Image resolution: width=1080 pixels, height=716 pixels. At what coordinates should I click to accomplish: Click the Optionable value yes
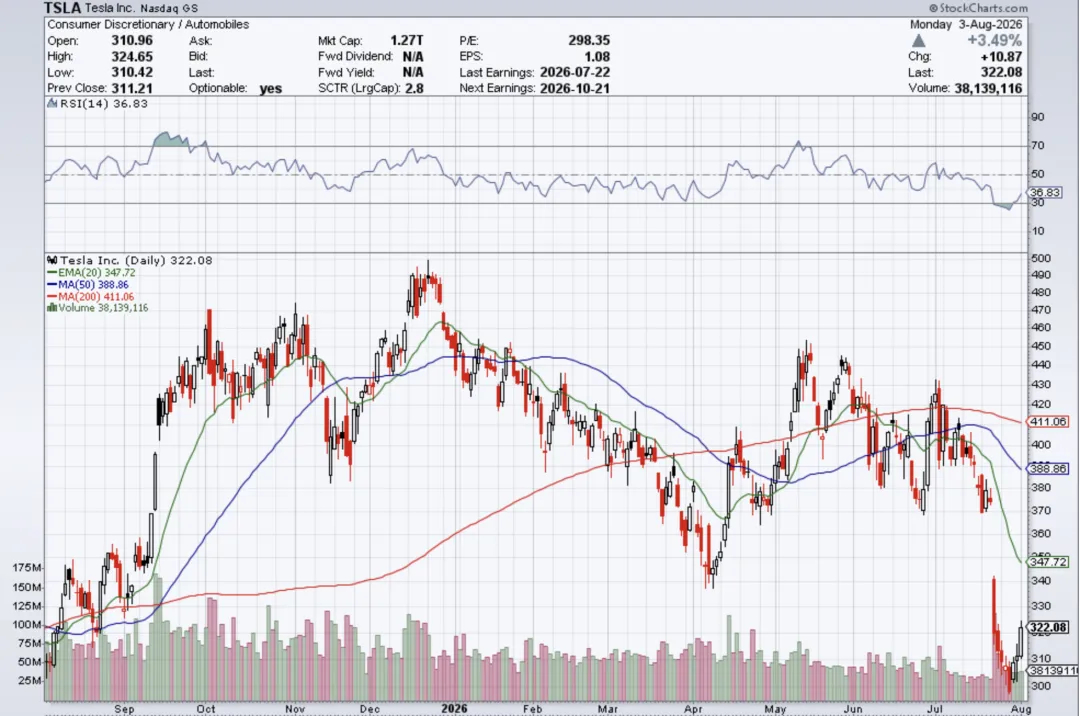(x=271, y=88)
